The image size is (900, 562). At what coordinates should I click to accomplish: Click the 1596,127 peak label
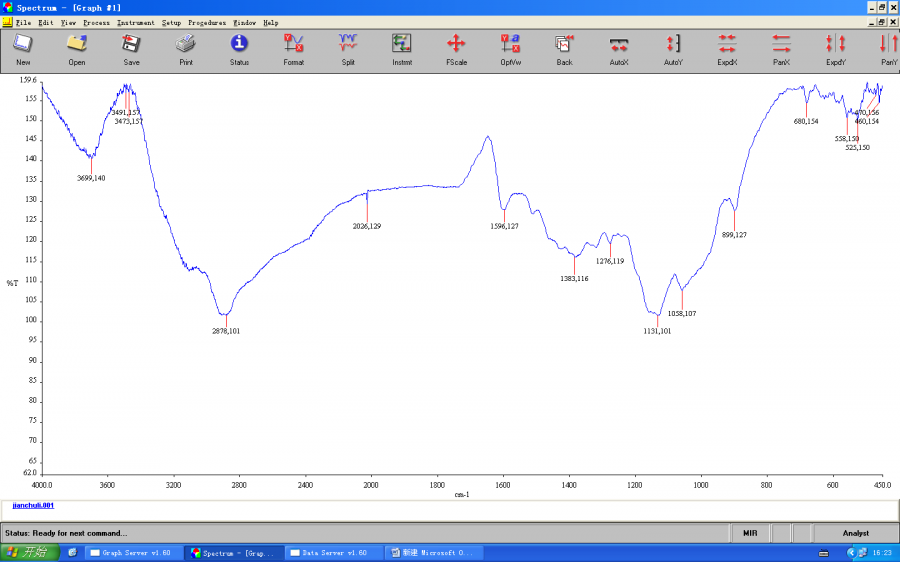[505, 226]
